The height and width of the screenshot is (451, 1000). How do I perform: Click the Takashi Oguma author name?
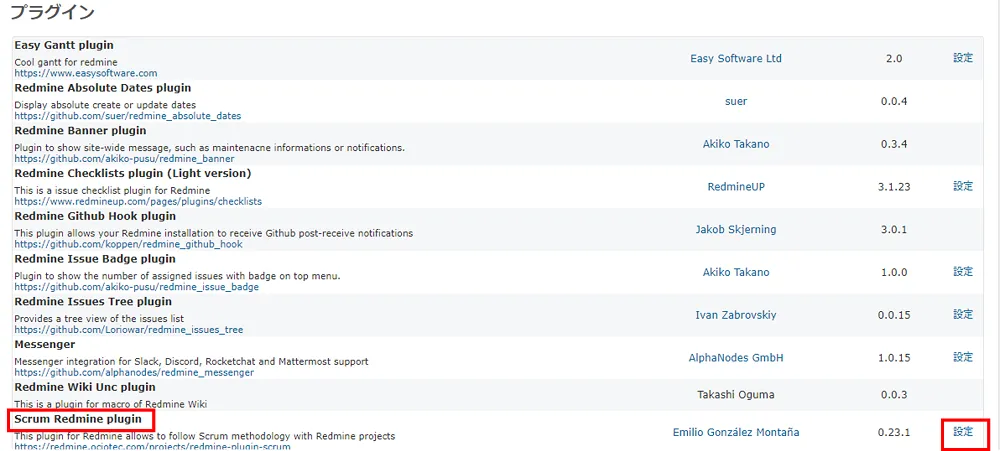pos(736,395)
